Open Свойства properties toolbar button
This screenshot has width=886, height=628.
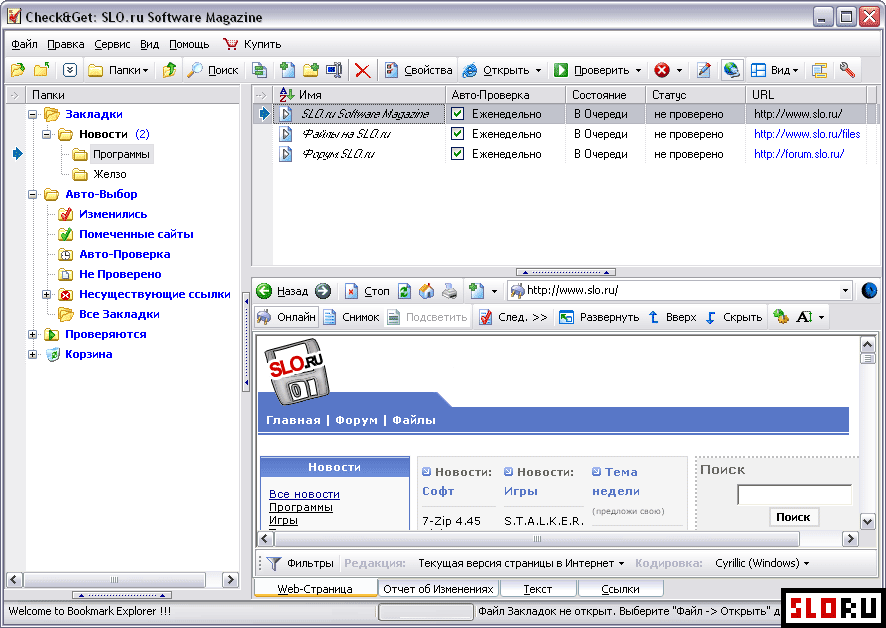[x=418, y=70]
